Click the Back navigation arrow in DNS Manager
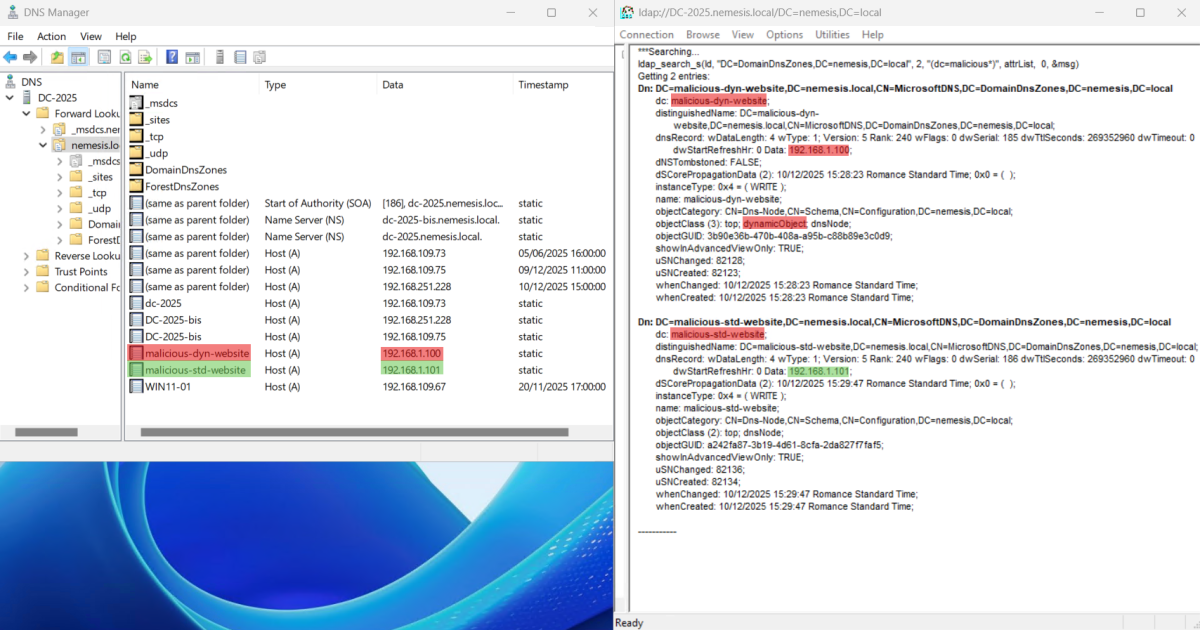 (11, 57)
